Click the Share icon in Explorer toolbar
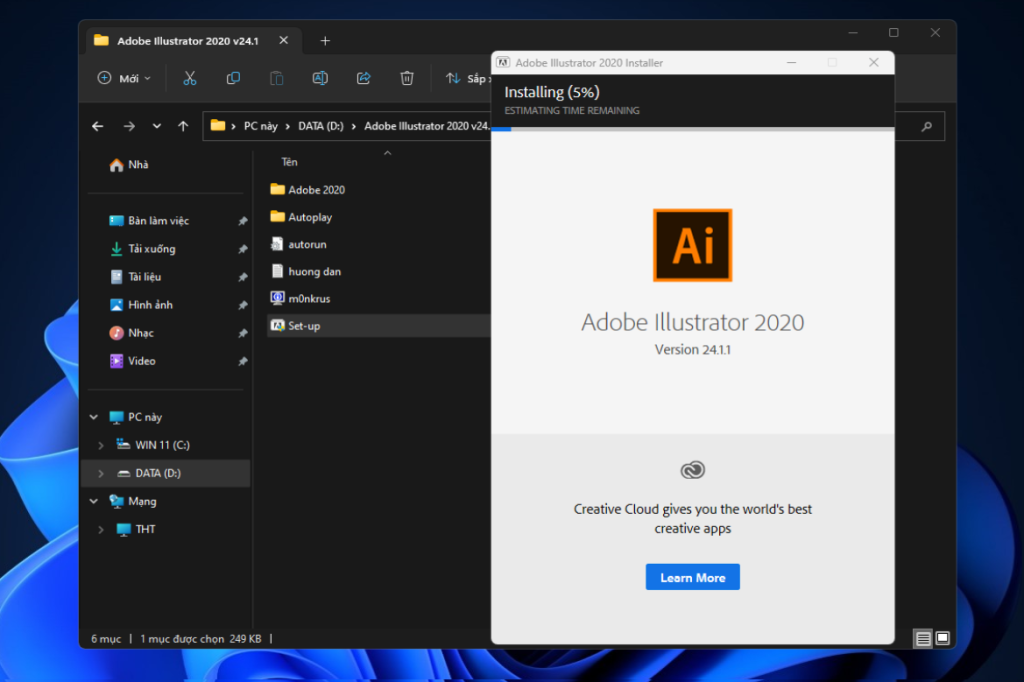This screenshot has height=682, width=1024. click(364, 78)
